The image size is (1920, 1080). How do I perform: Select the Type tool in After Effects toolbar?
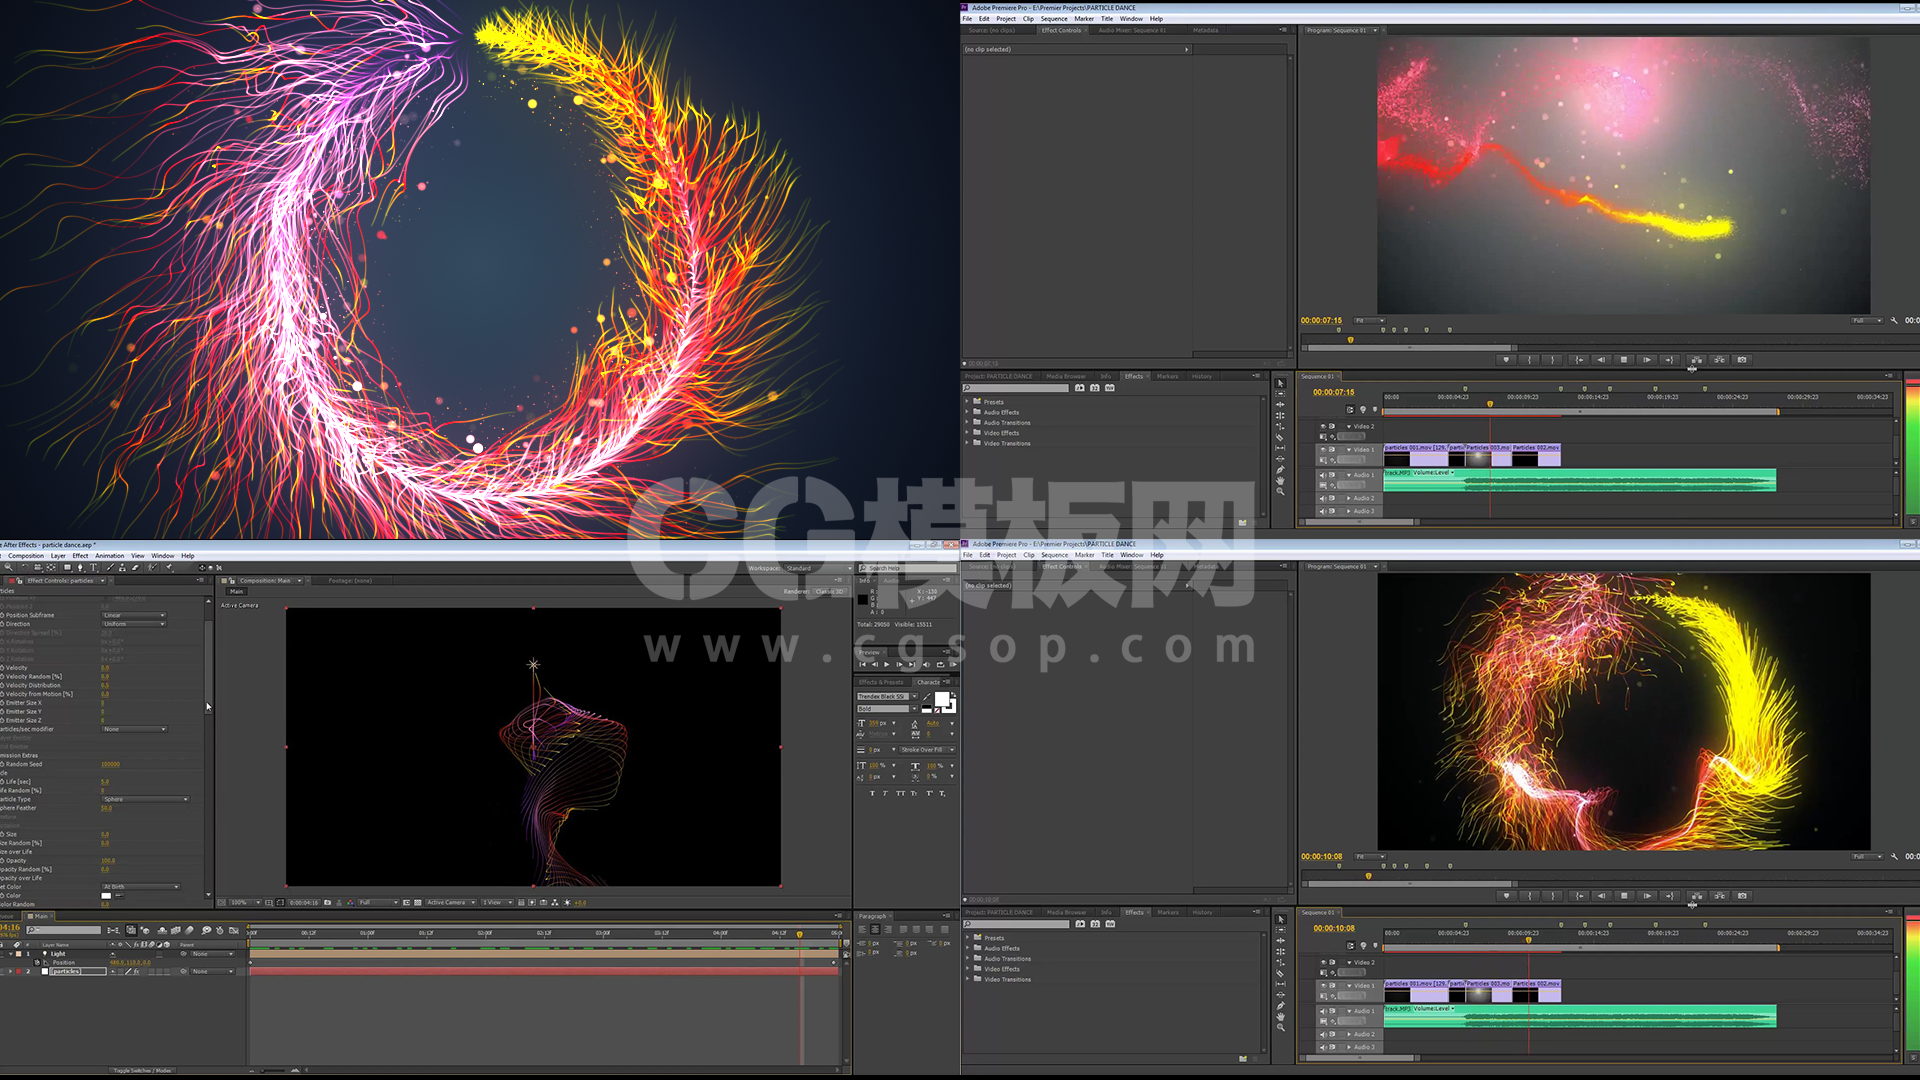pos(93,567)
